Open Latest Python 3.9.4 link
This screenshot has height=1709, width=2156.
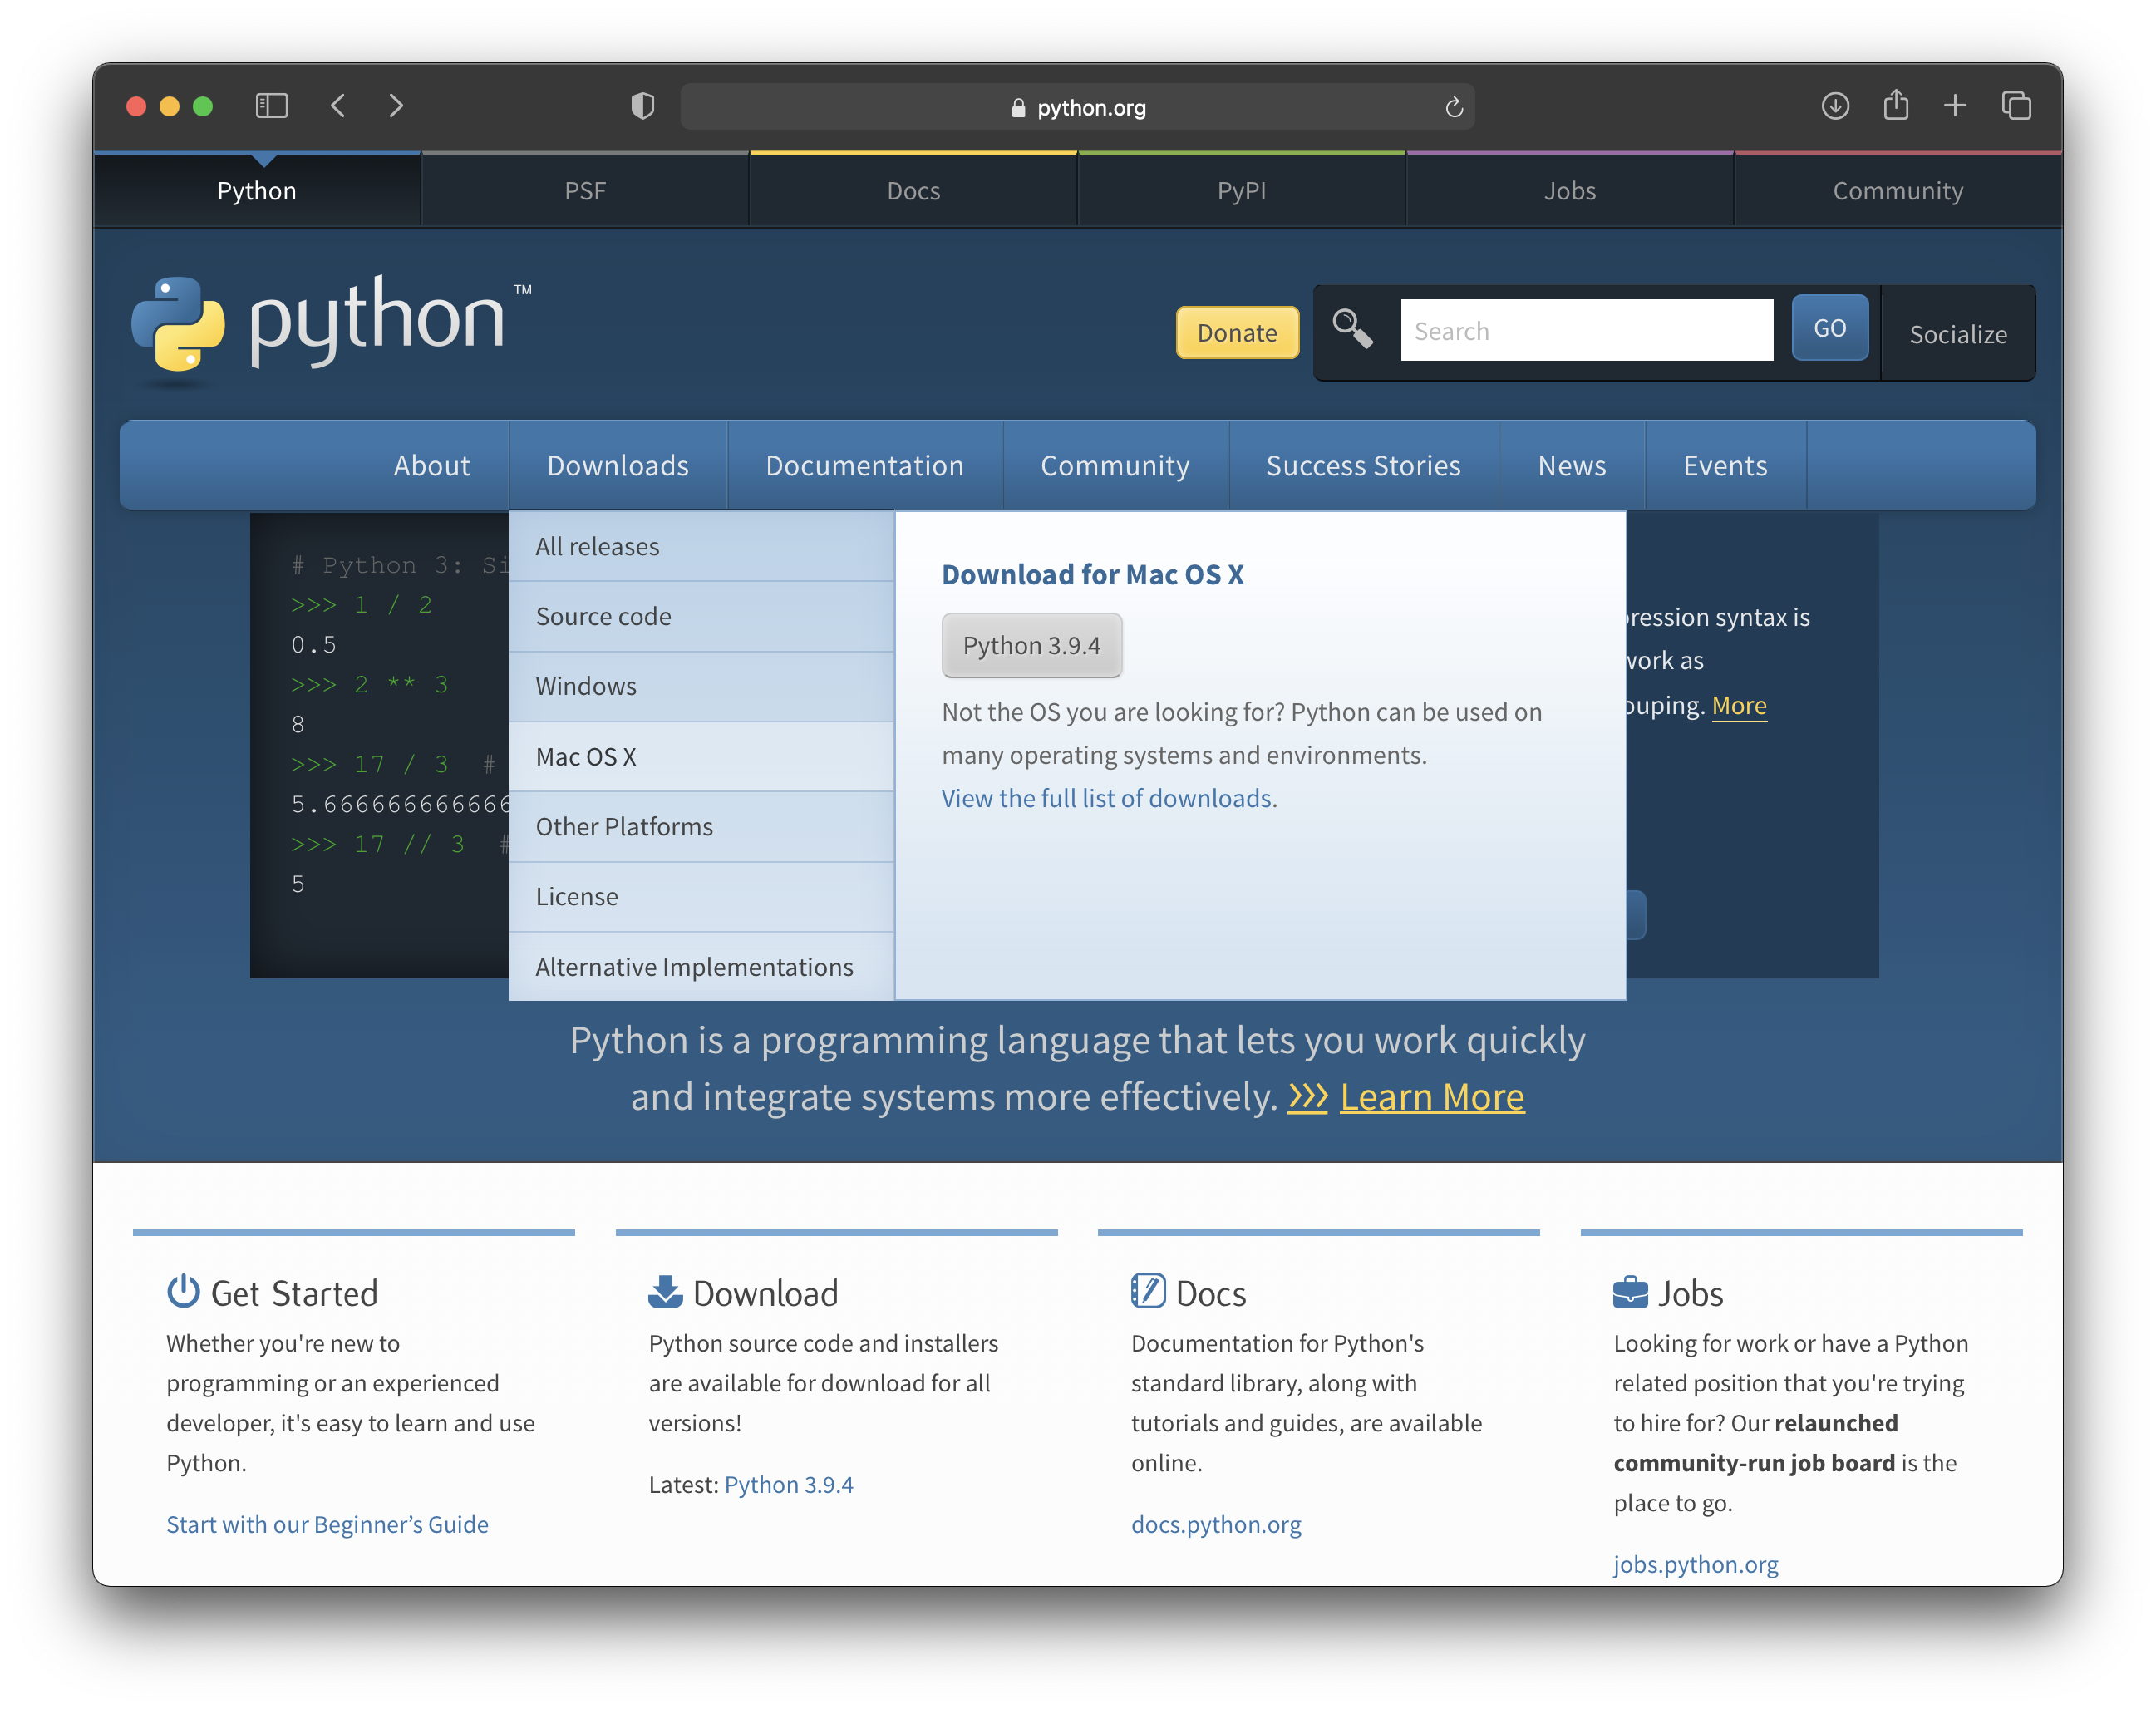788,1484
